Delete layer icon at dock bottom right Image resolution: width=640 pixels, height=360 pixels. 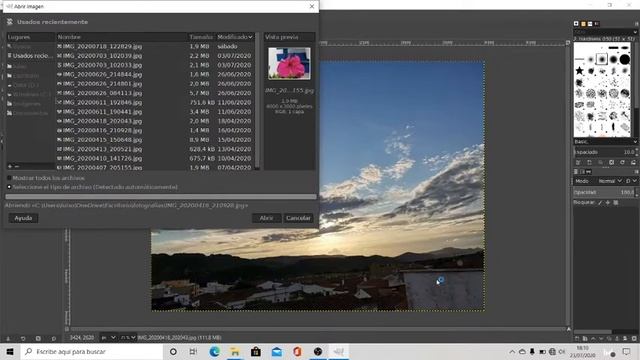click(x=634, y=338)
